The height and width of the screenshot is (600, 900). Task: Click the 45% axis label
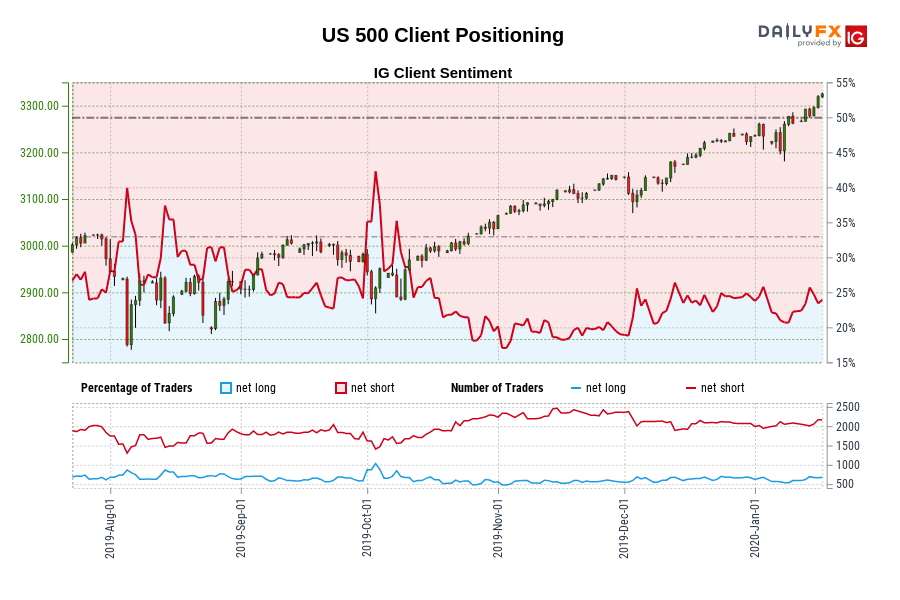click(845, 153)
